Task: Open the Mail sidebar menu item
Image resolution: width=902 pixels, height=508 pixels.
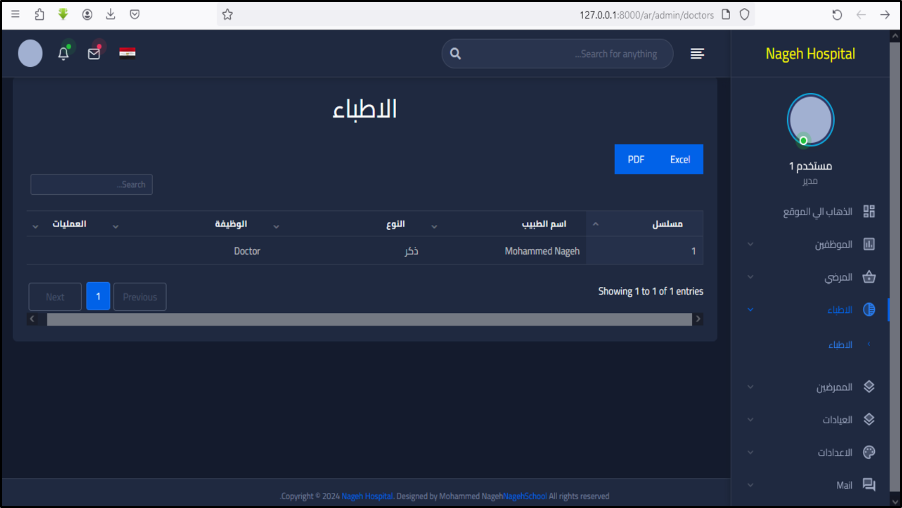Action: pos(844,485)
